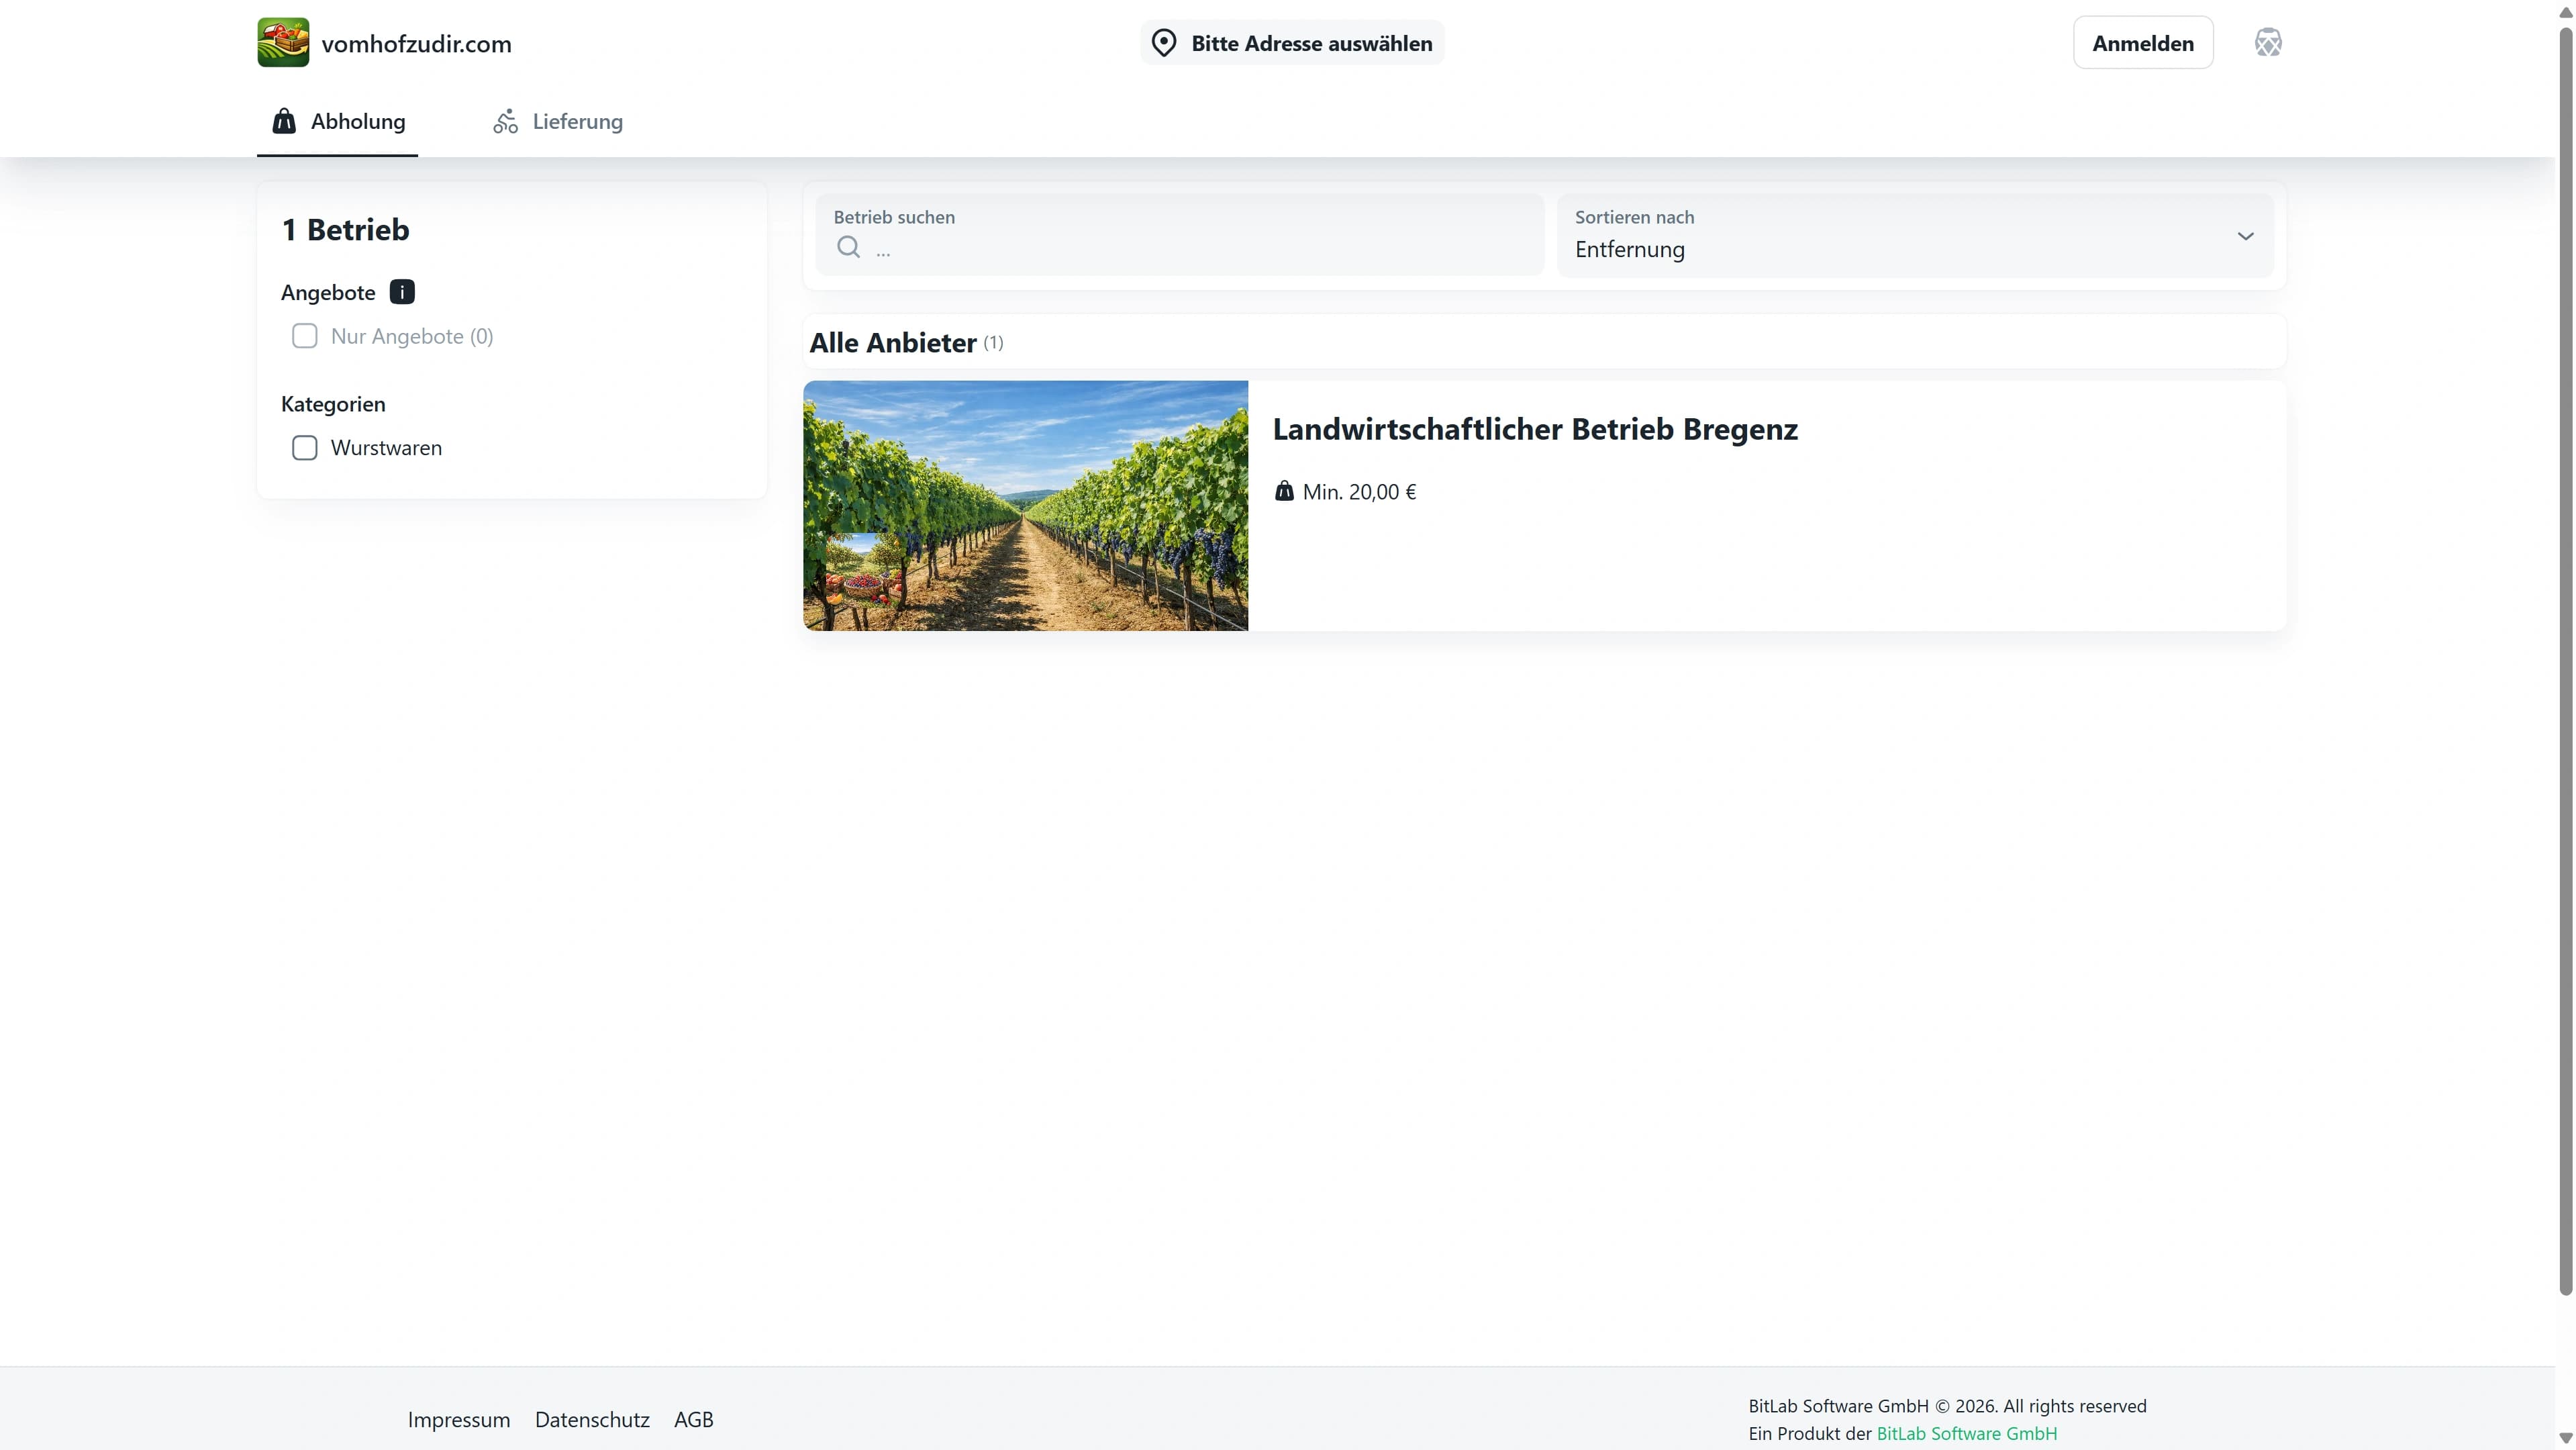Click the bag icon beside Min. 20,00 €
Screen dimensions: 2576x1450
1284,491
